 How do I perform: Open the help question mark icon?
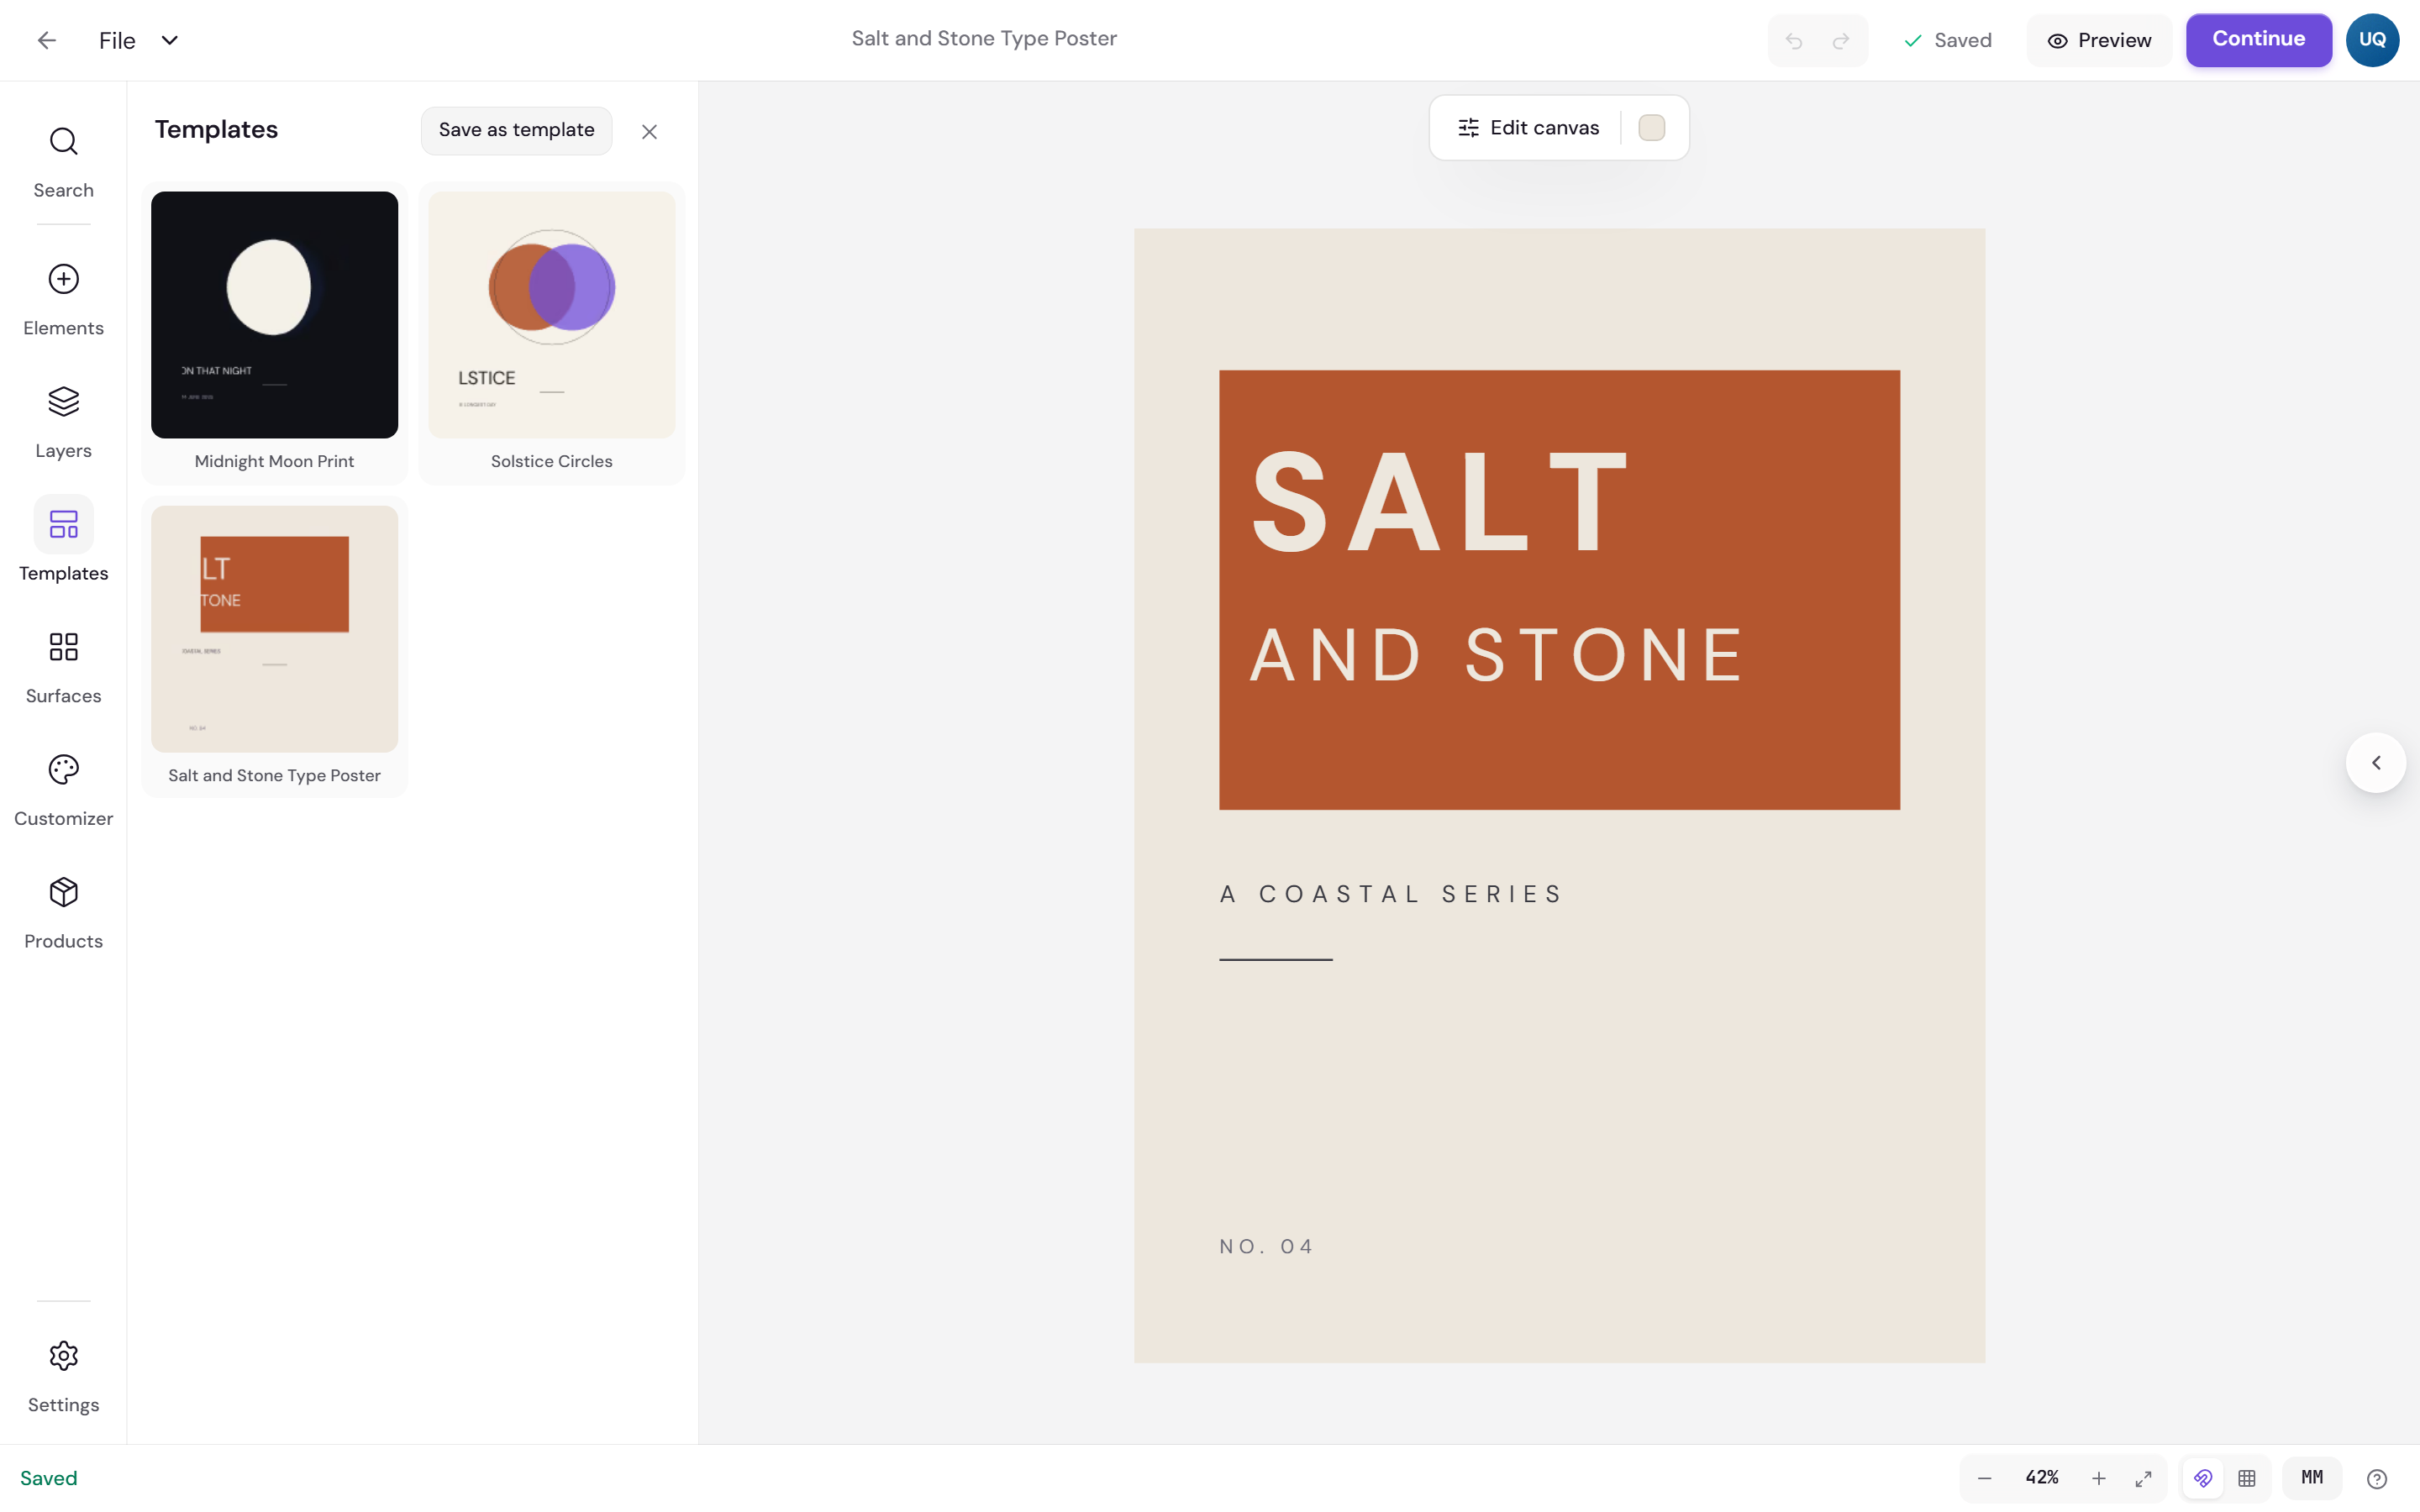point(2377,1478)
